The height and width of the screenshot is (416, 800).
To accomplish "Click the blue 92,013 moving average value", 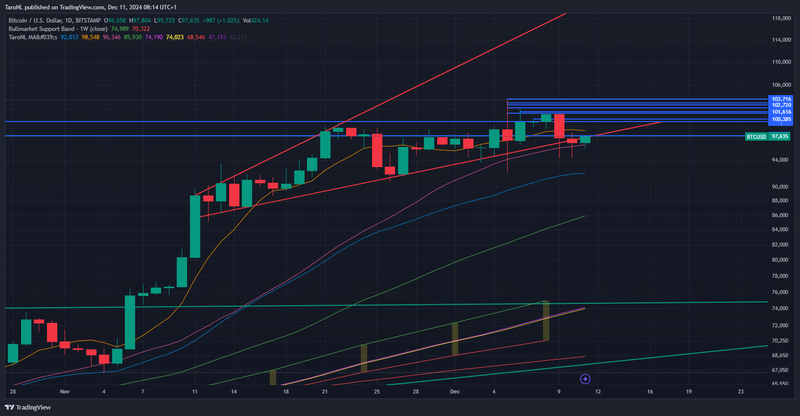I will coord(69,37).
